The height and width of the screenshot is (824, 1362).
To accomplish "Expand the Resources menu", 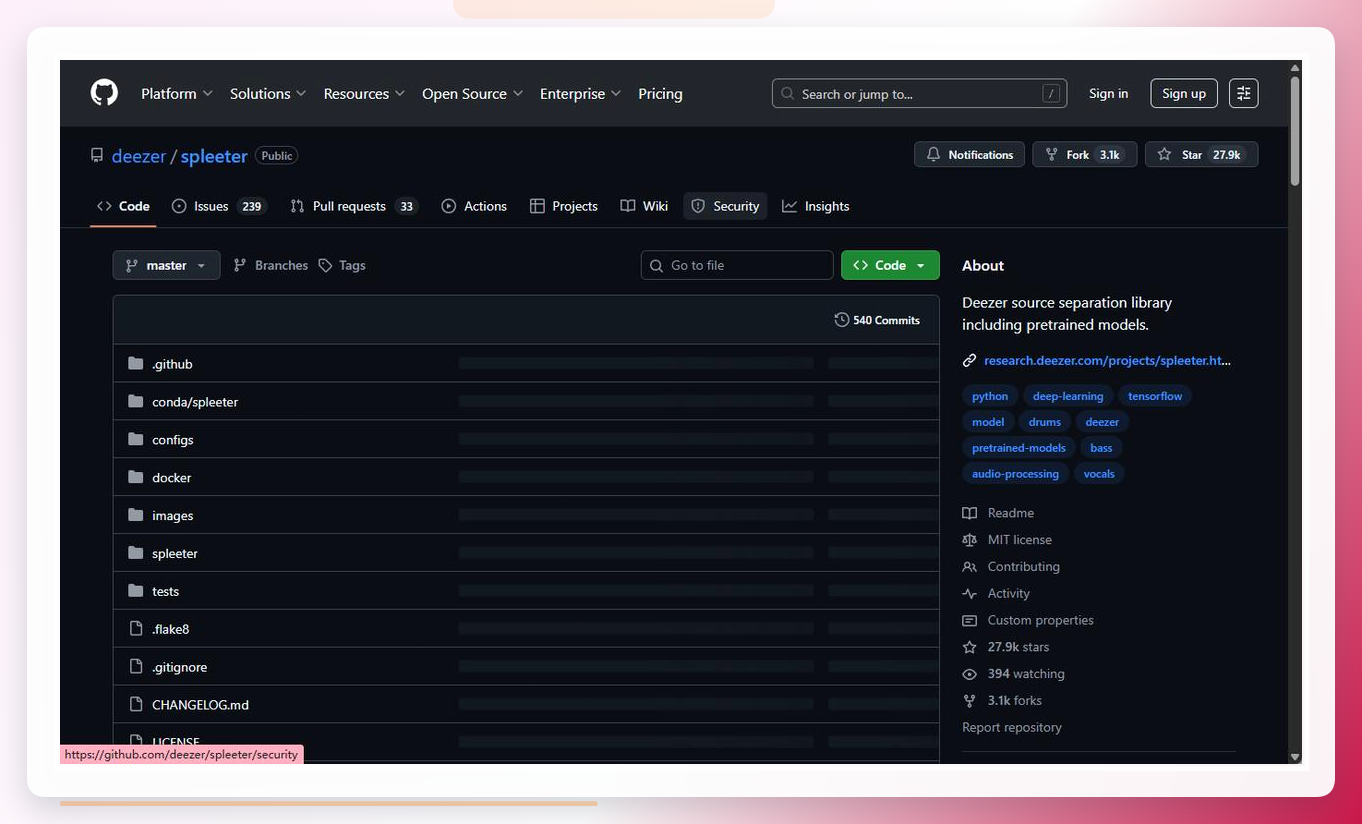I will tap(364, 93).
